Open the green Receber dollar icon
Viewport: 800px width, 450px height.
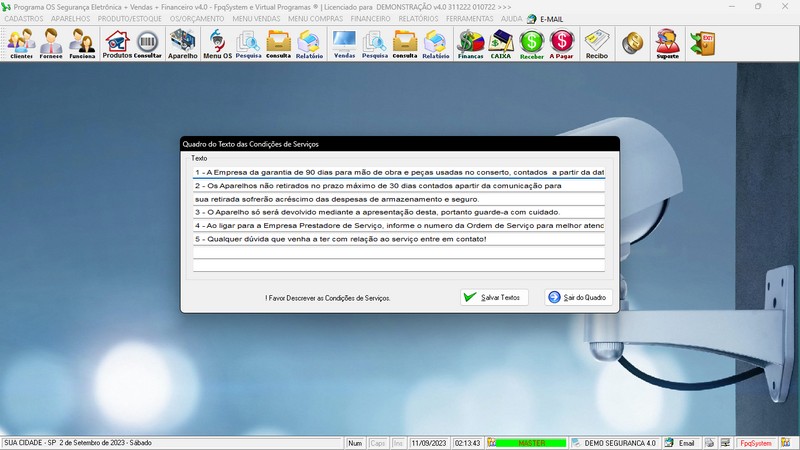(x=532, y=43)
